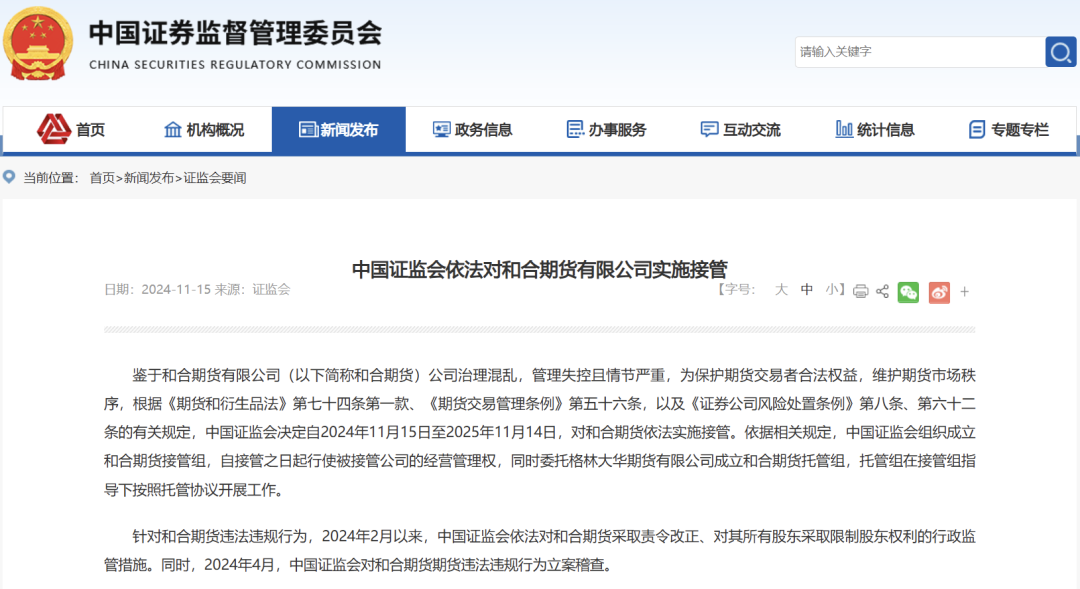
Task: Open the 机构概况 tab
Action: click(x=205, y=130)
